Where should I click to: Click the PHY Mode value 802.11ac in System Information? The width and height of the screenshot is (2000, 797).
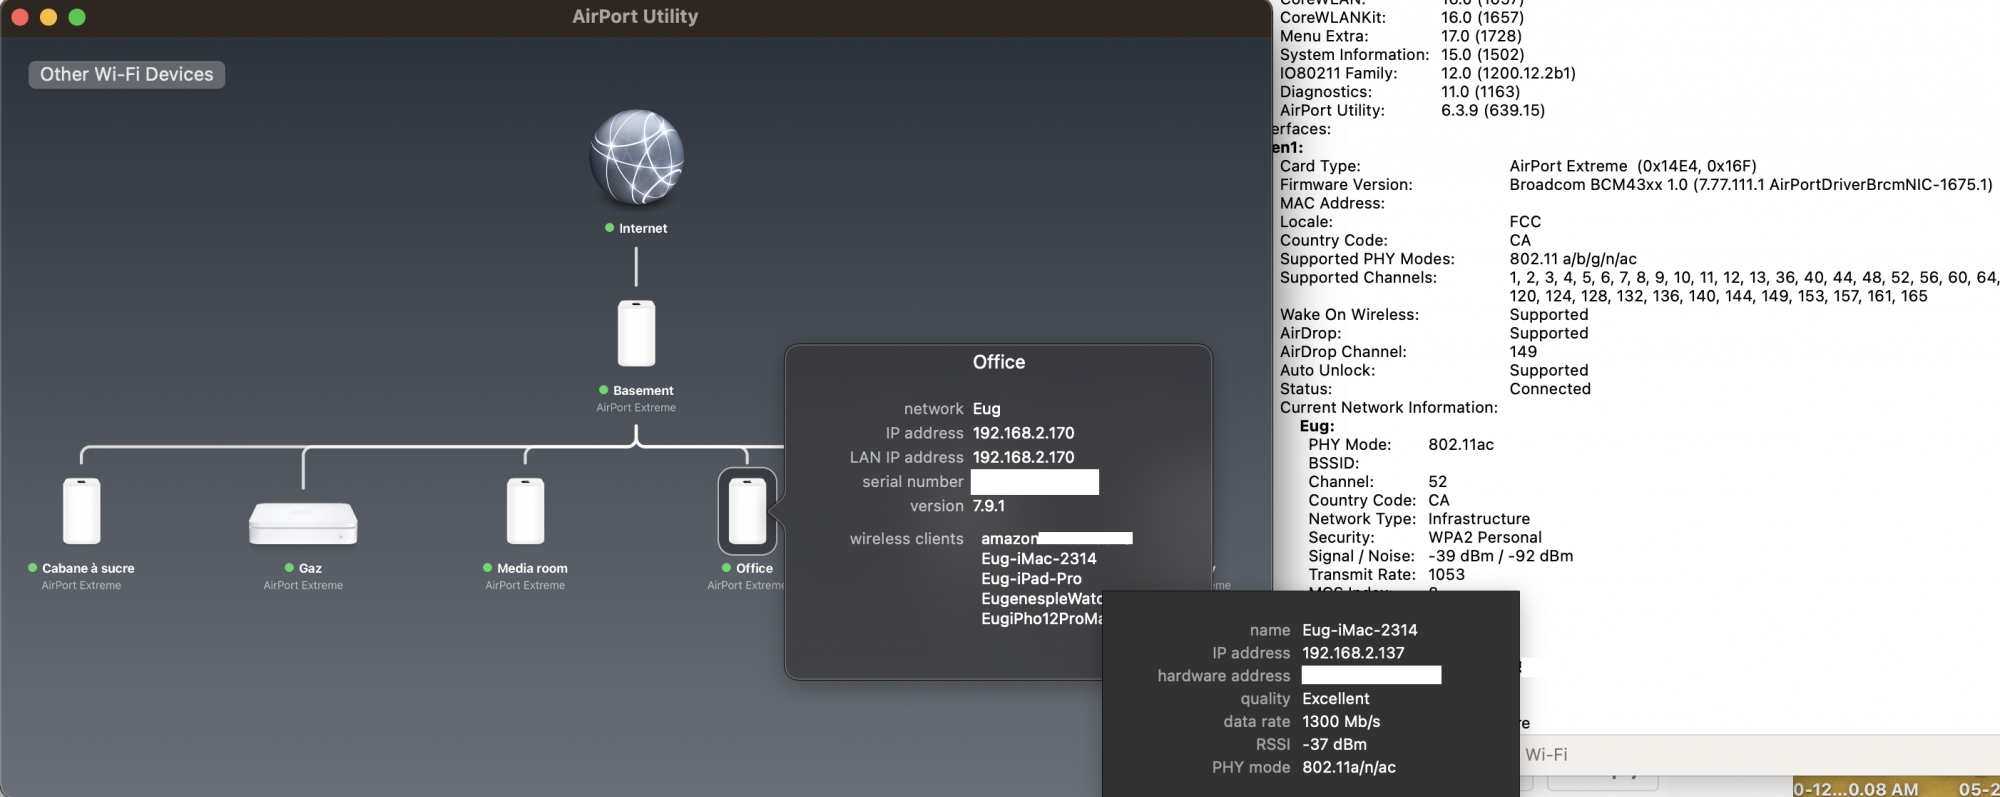pos(1461,445)
